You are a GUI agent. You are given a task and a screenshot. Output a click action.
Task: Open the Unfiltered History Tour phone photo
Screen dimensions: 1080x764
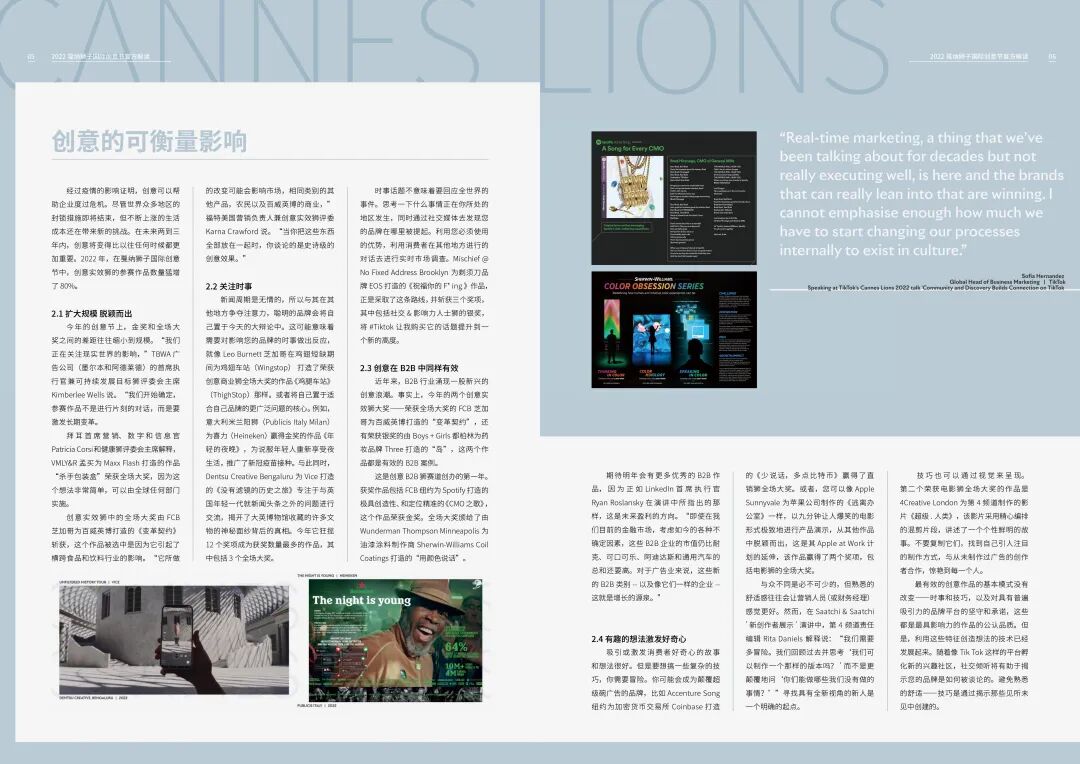point(174,640)
